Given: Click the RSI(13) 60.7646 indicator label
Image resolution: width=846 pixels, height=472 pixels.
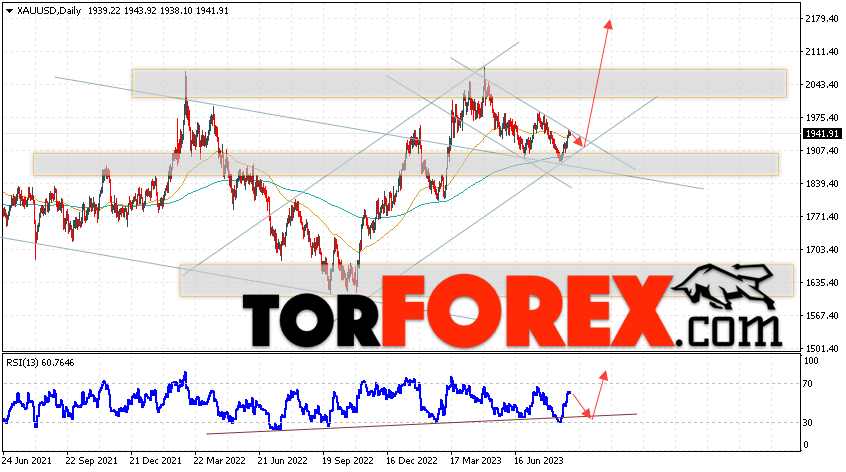Looking at the screenshot, I should click(x=40, y=363).
